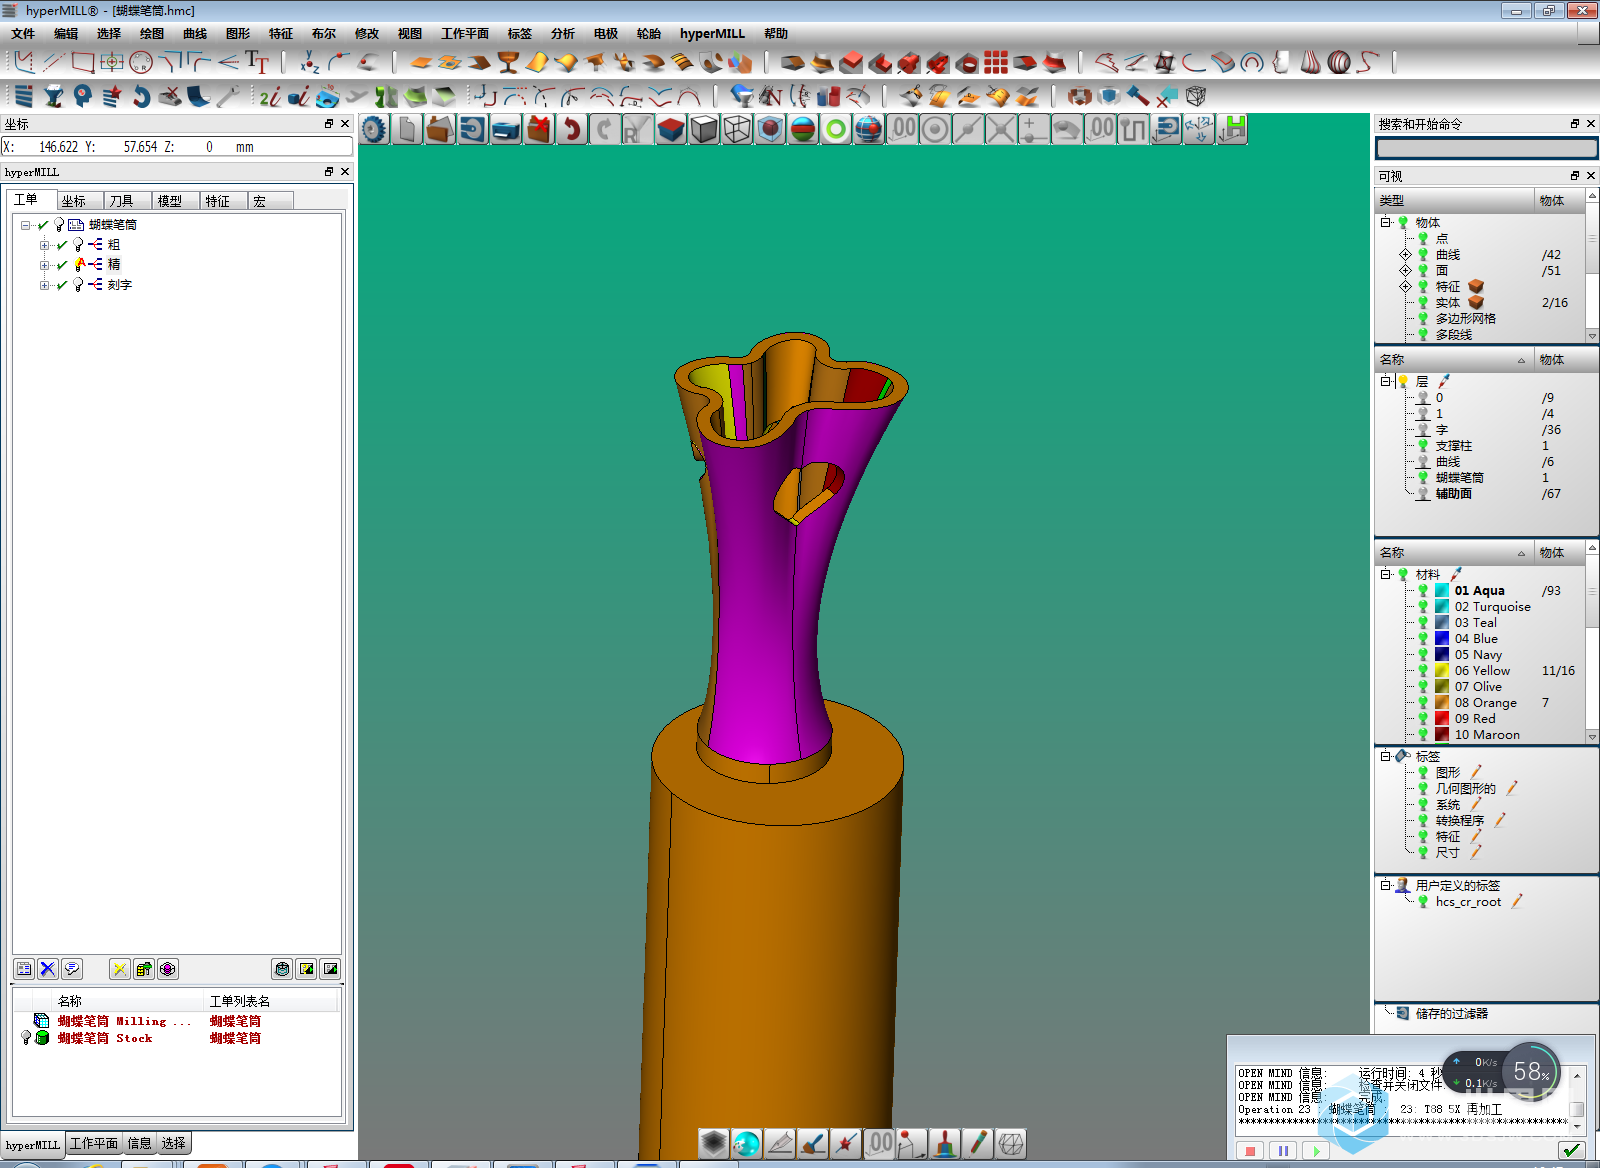The width and height of the screenshot is (1600, 1168).
Task: Click the print icon in viewport toolbar
Action: [506, 129]
